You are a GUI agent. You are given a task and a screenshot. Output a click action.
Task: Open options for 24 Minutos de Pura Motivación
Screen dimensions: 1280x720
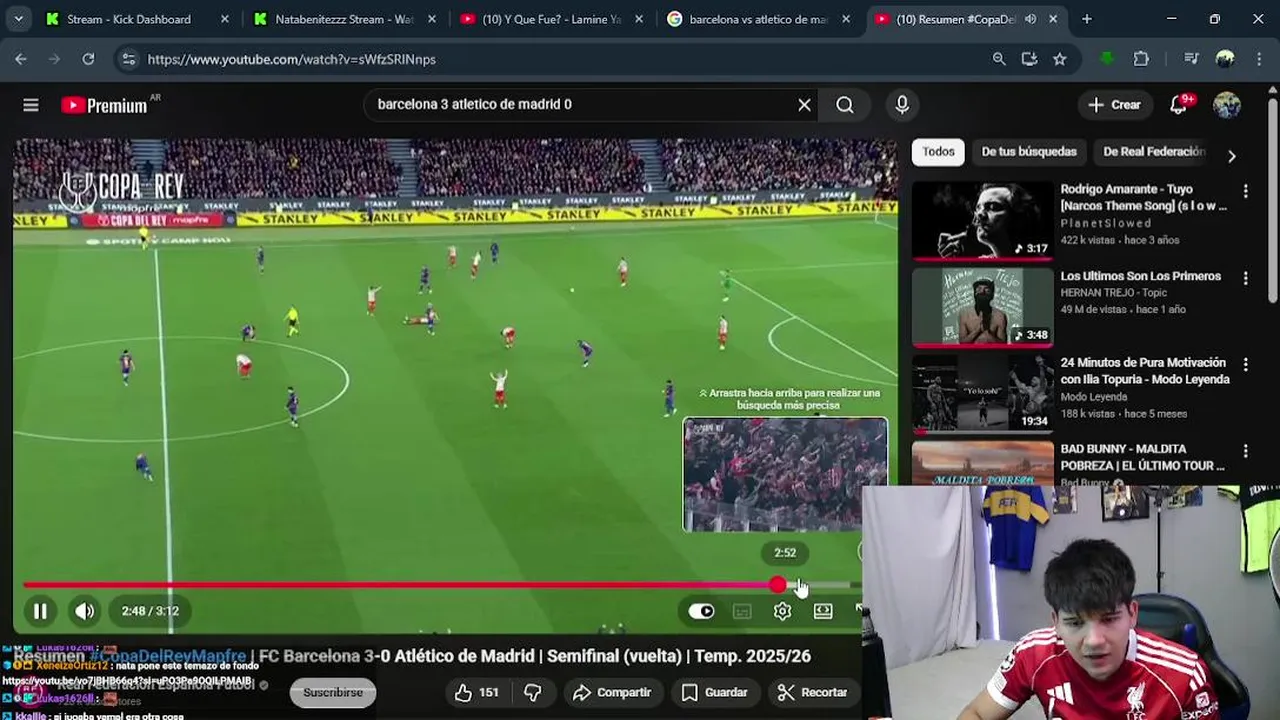pyautogui.click(x=1246, y=364)
